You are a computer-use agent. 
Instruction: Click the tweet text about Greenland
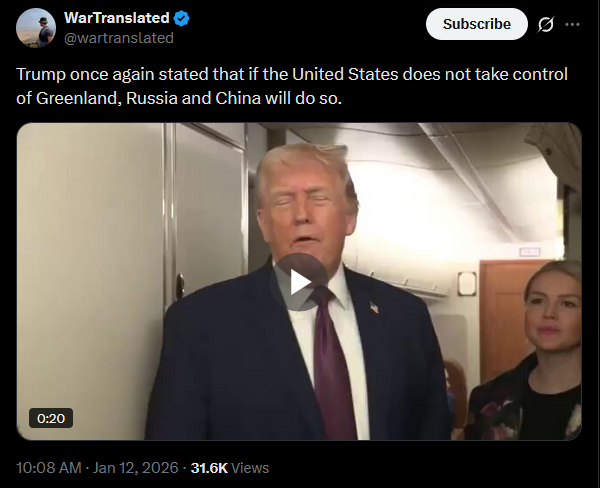[x=292, y=86]
